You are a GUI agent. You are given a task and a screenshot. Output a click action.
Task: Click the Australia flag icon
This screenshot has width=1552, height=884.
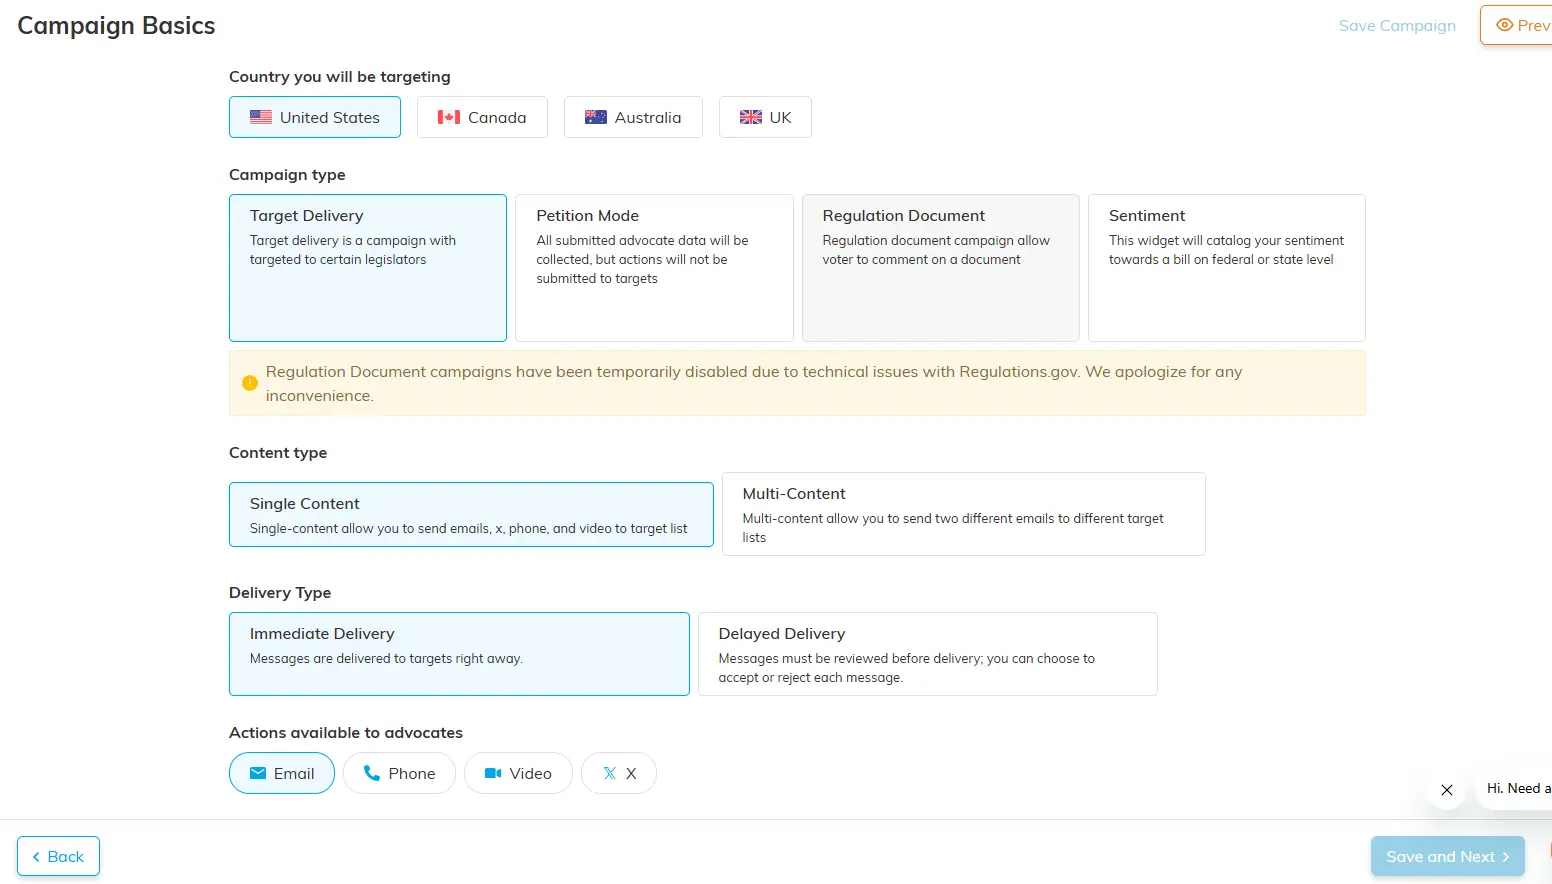[x=597, y=116]
